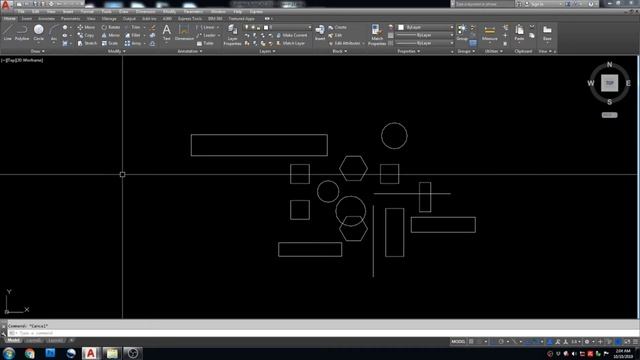Select the Dimension tool

click(x=184, y=32)
